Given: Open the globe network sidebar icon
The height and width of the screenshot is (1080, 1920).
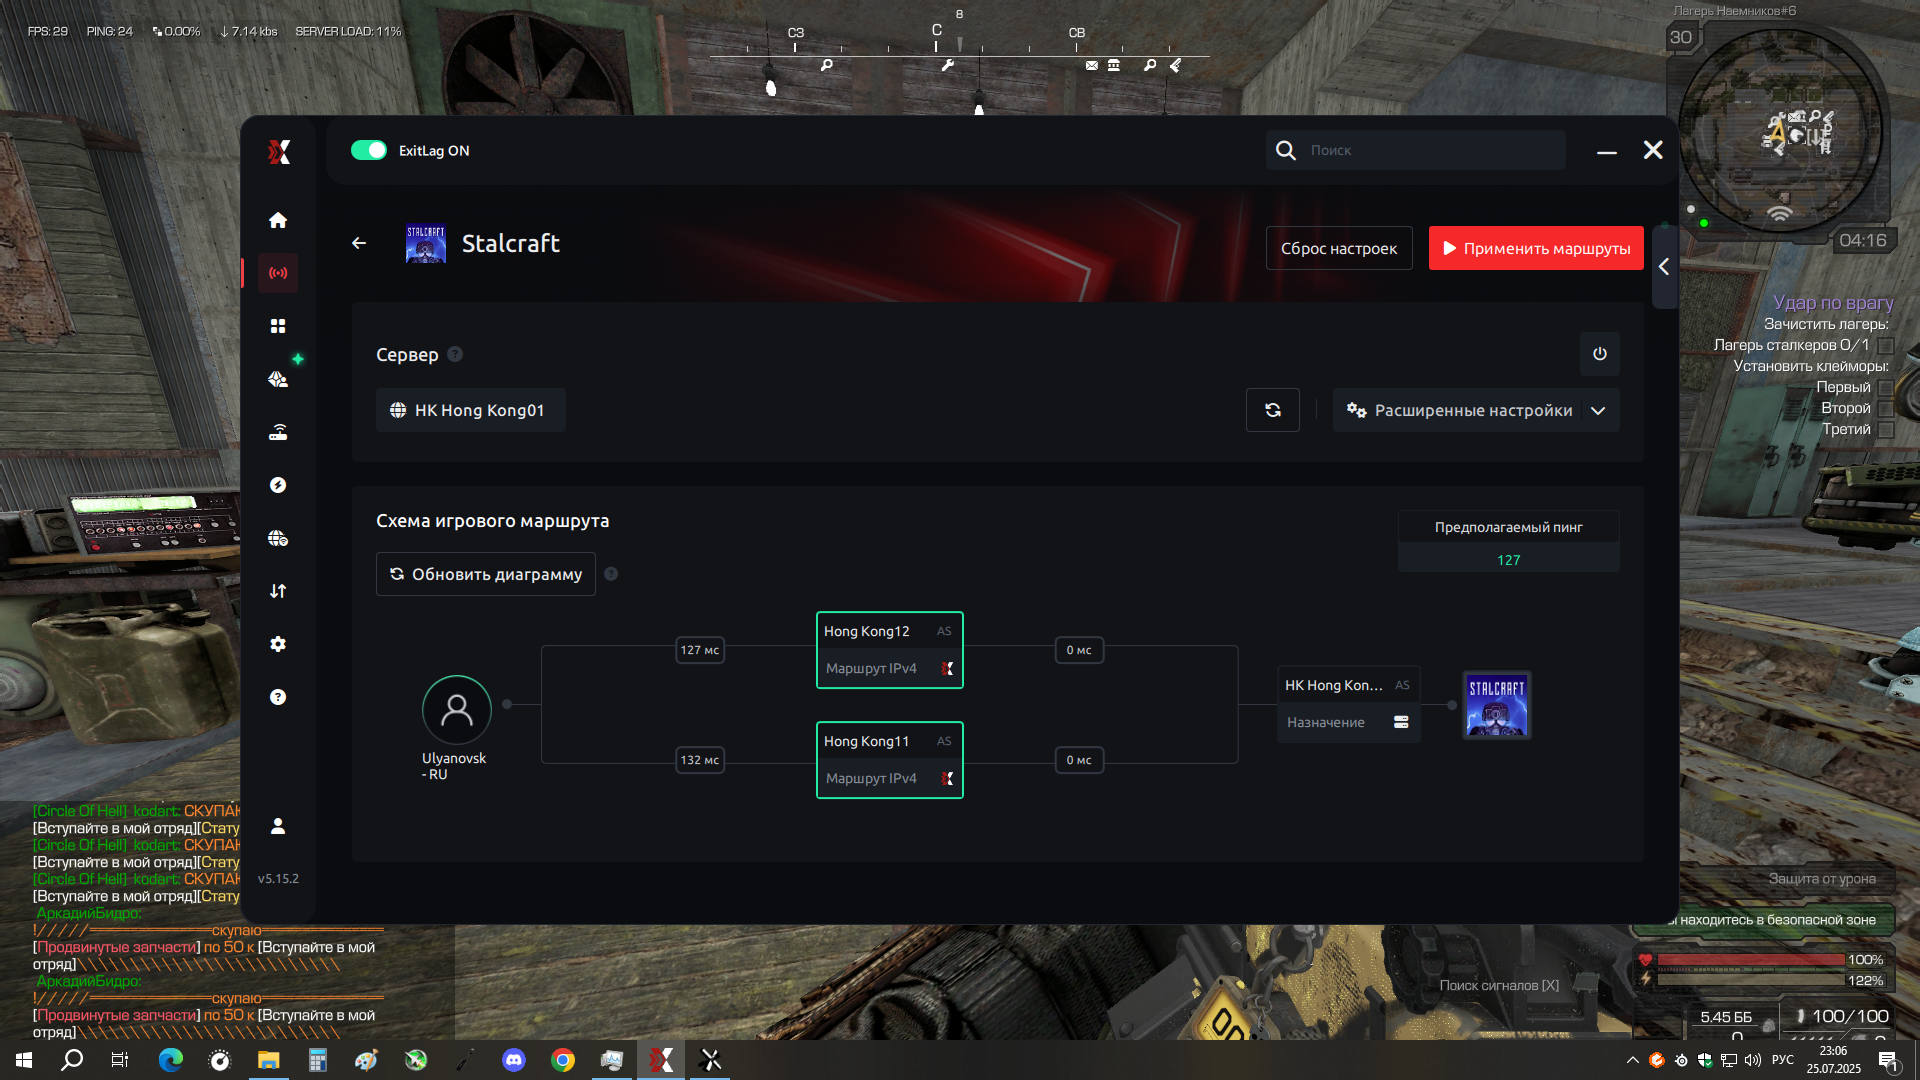Looking at the screenshot, I should pyautogui.click(x=278, y=538).
